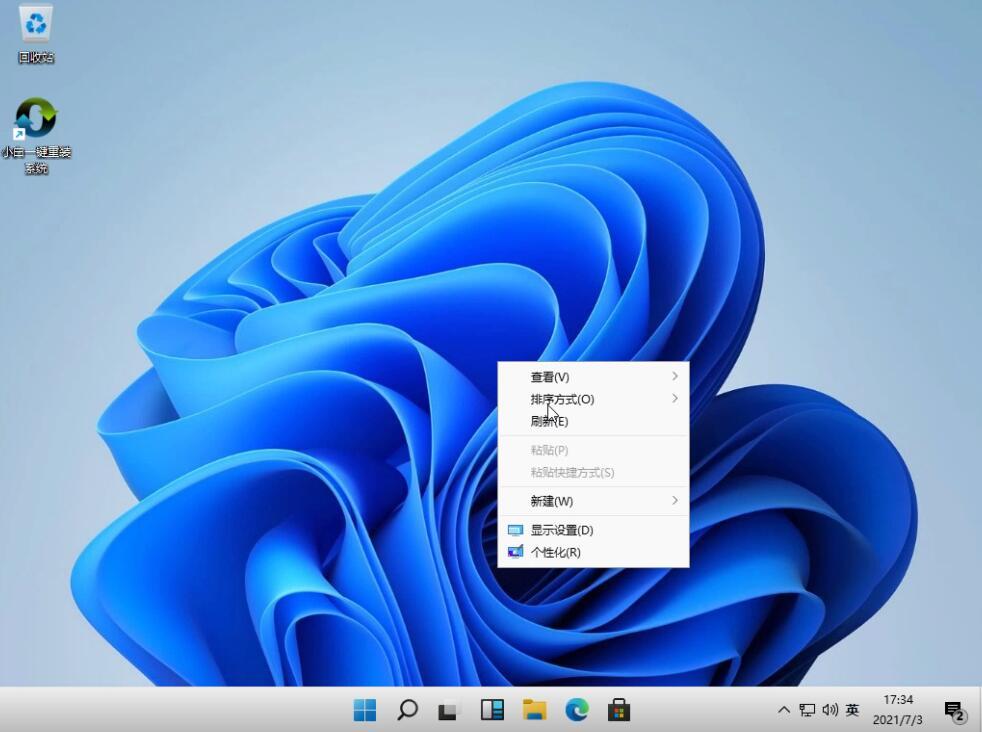Open File Explorer from the taskbar
This screenshot has height=732, width=982.
(535, 710)
